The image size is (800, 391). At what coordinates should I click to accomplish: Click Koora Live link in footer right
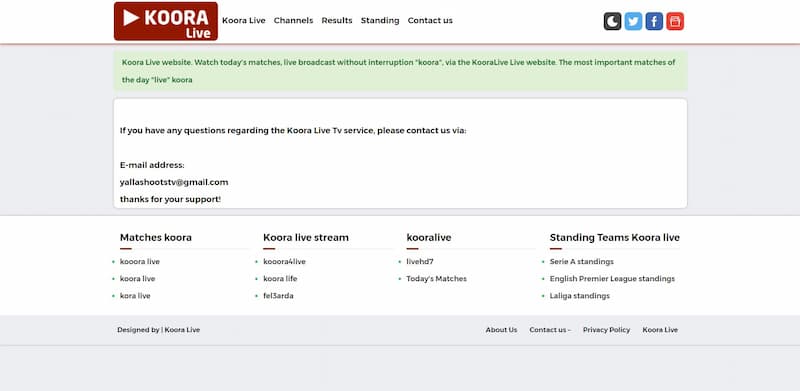coord(660,330)
